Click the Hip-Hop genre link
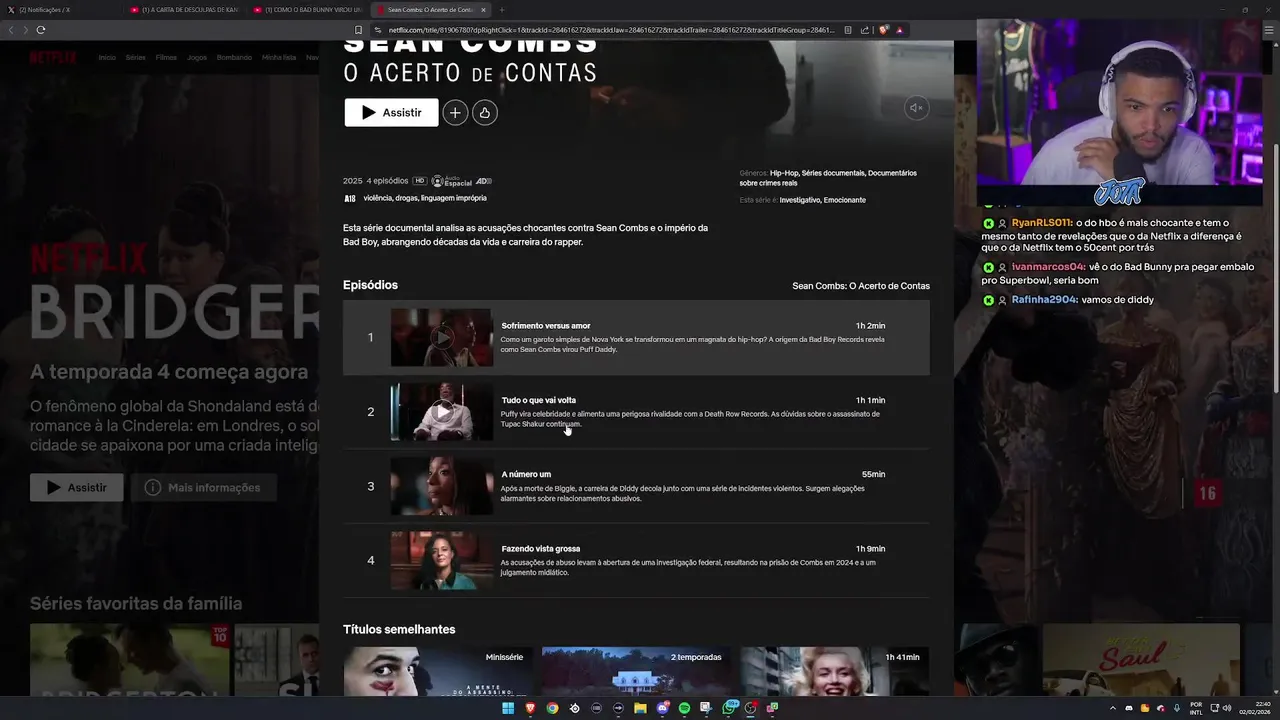The height and width of the screenshot is (720, 1280). tap(783, 173)
